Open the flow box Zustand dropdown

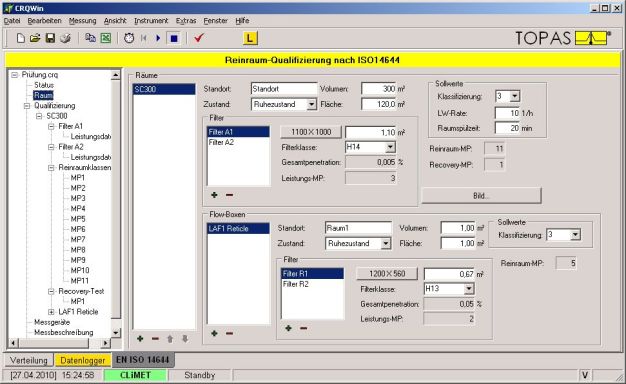point(385,243)
